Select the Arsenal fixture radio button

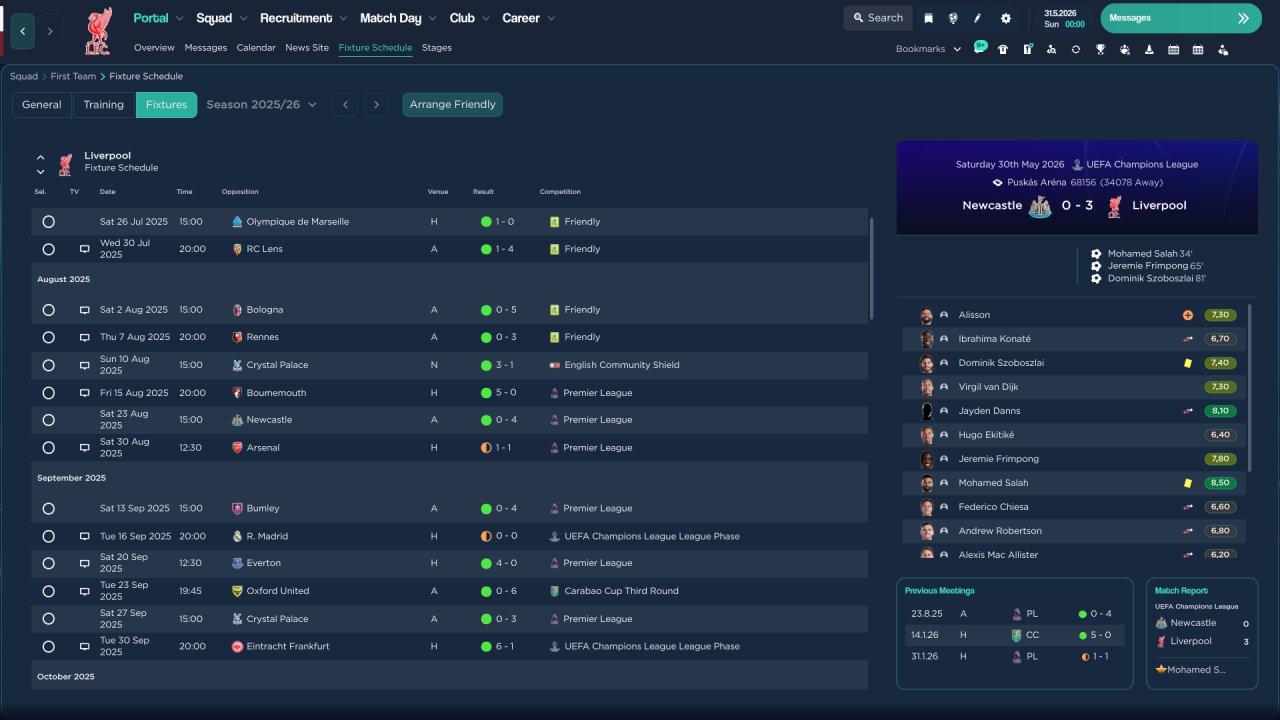pos(48,448)
